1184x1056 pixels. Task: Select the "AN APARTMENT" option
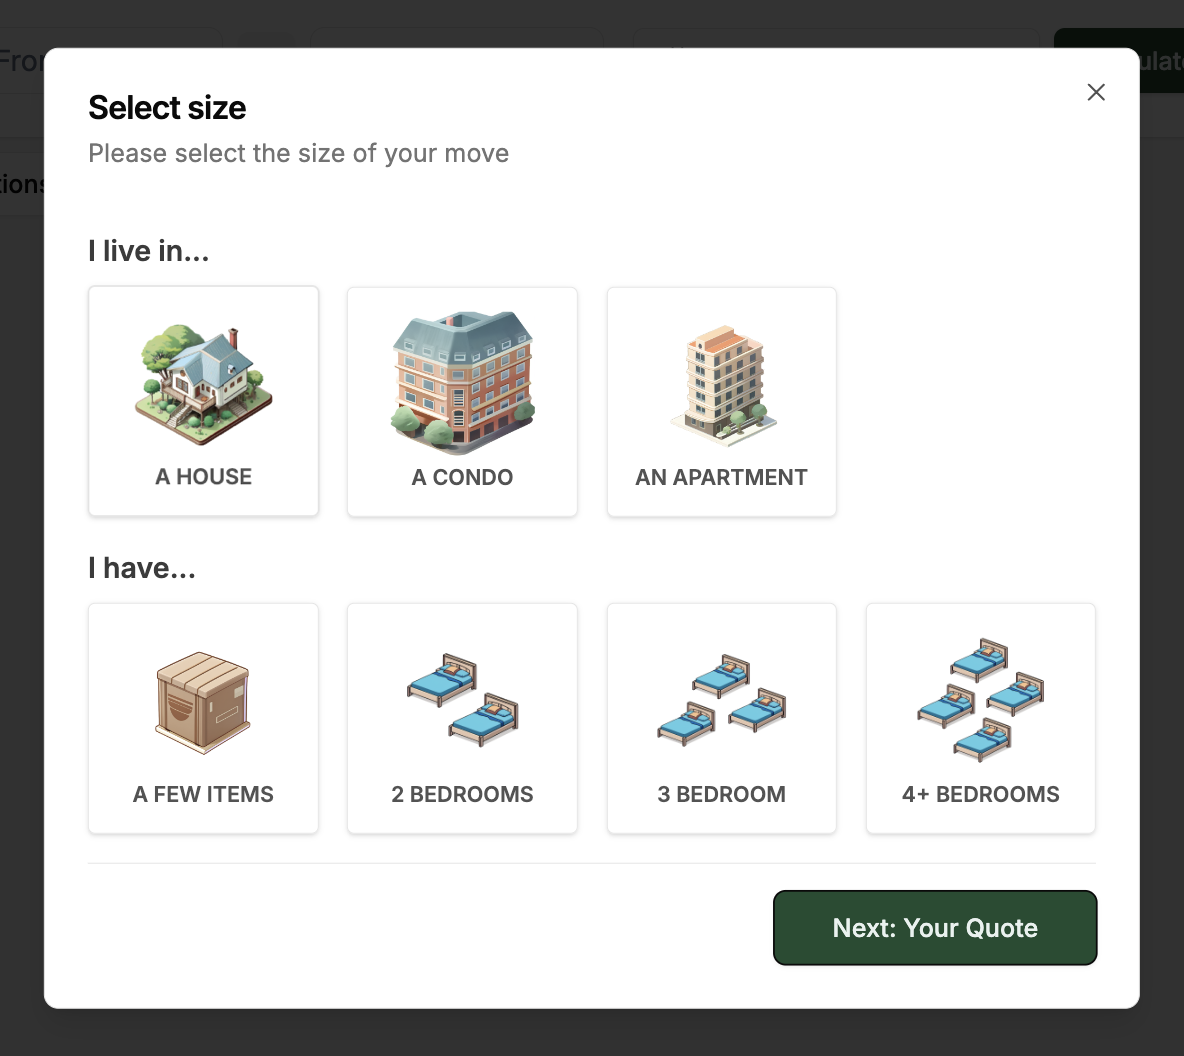click(x=721, y=401)
